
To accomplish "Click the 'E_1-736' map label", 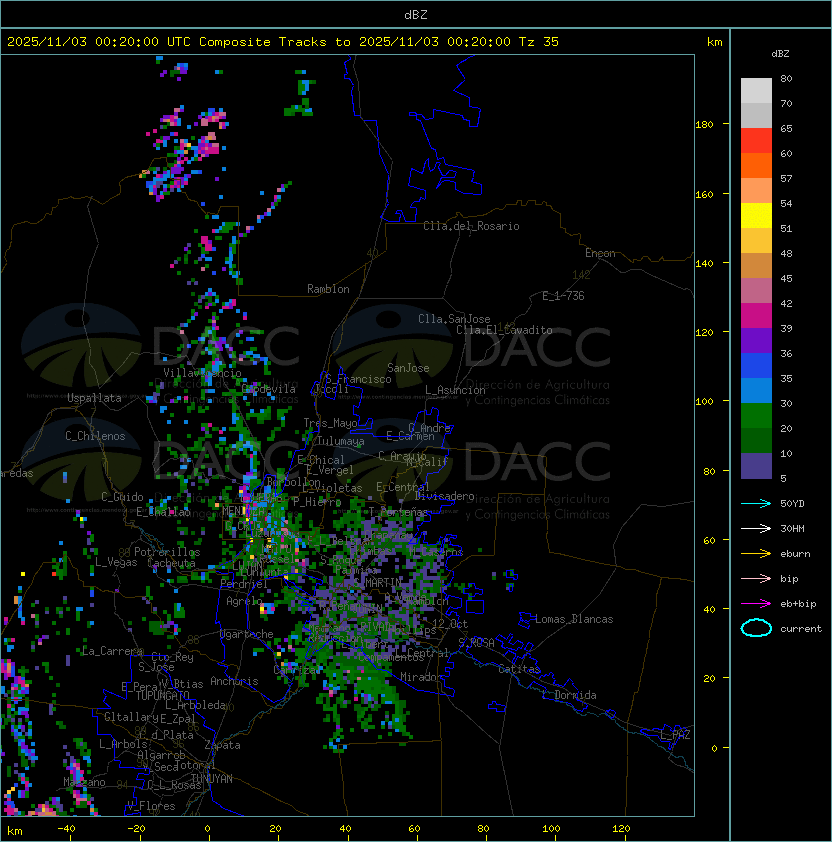I will 563,296.
